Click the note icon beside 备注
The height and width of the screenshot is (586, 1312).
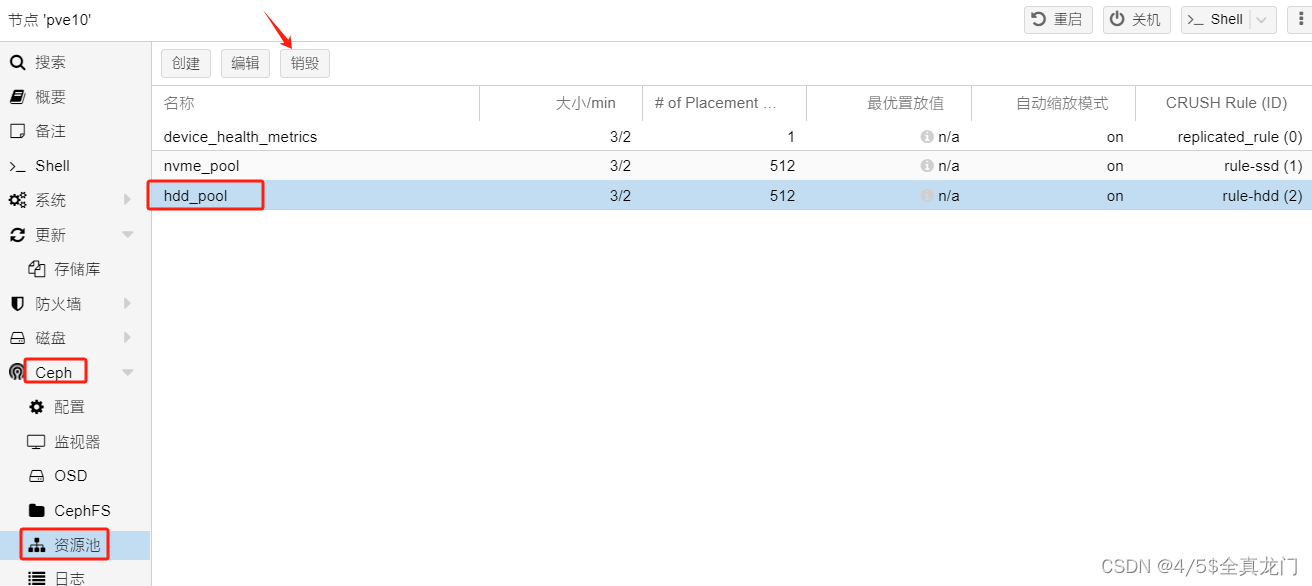pyautogui.click(x=17, y=131)
